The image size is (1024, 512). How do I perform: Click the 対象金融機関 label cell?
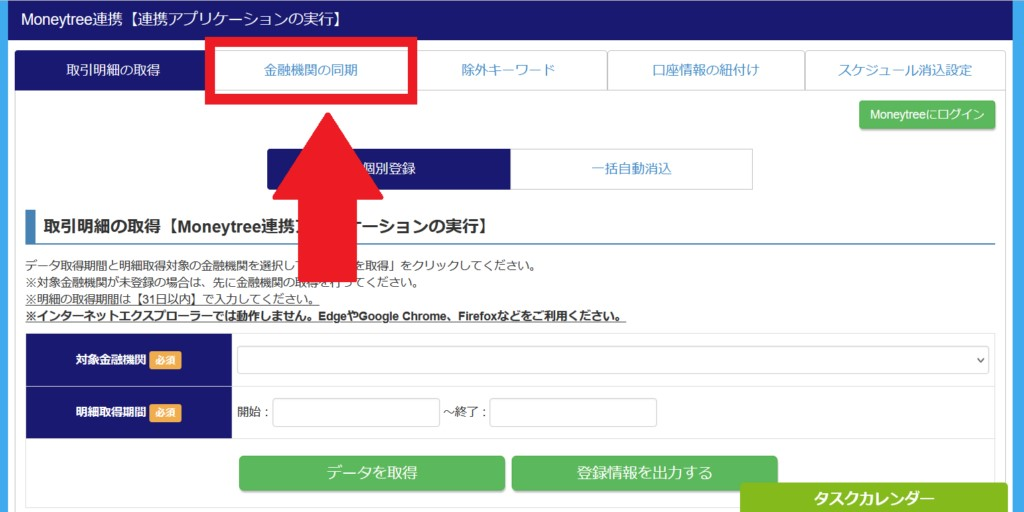pos(129,360)
